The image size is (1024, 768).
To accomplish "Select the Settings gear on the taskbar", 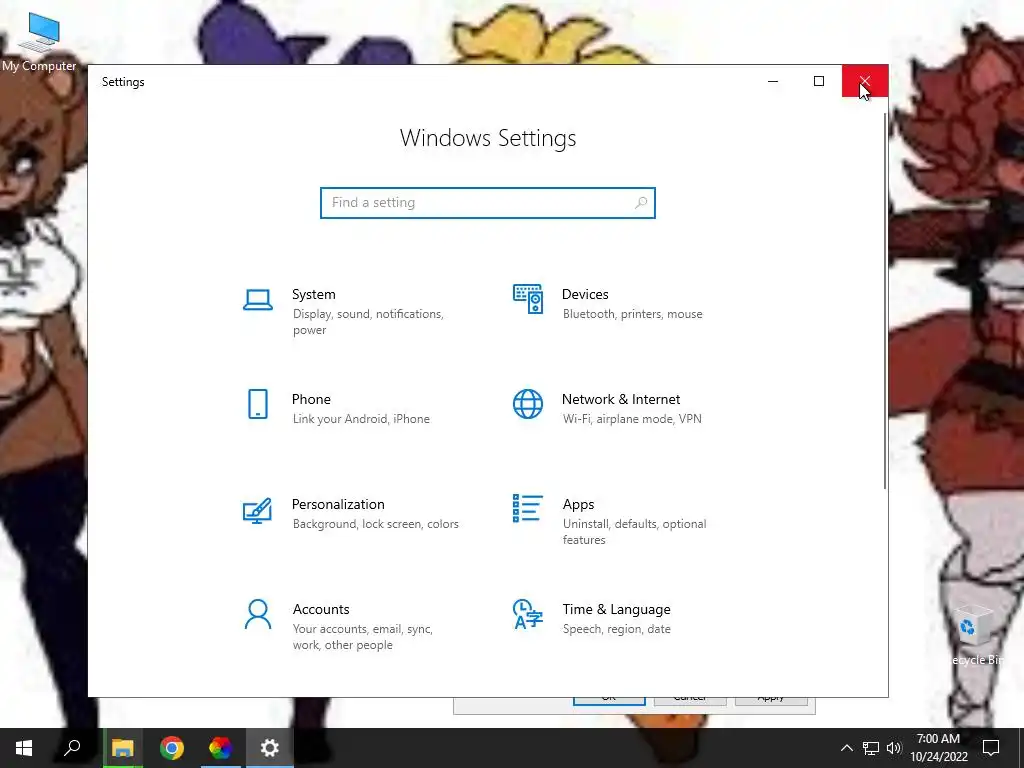I will 270,748.
